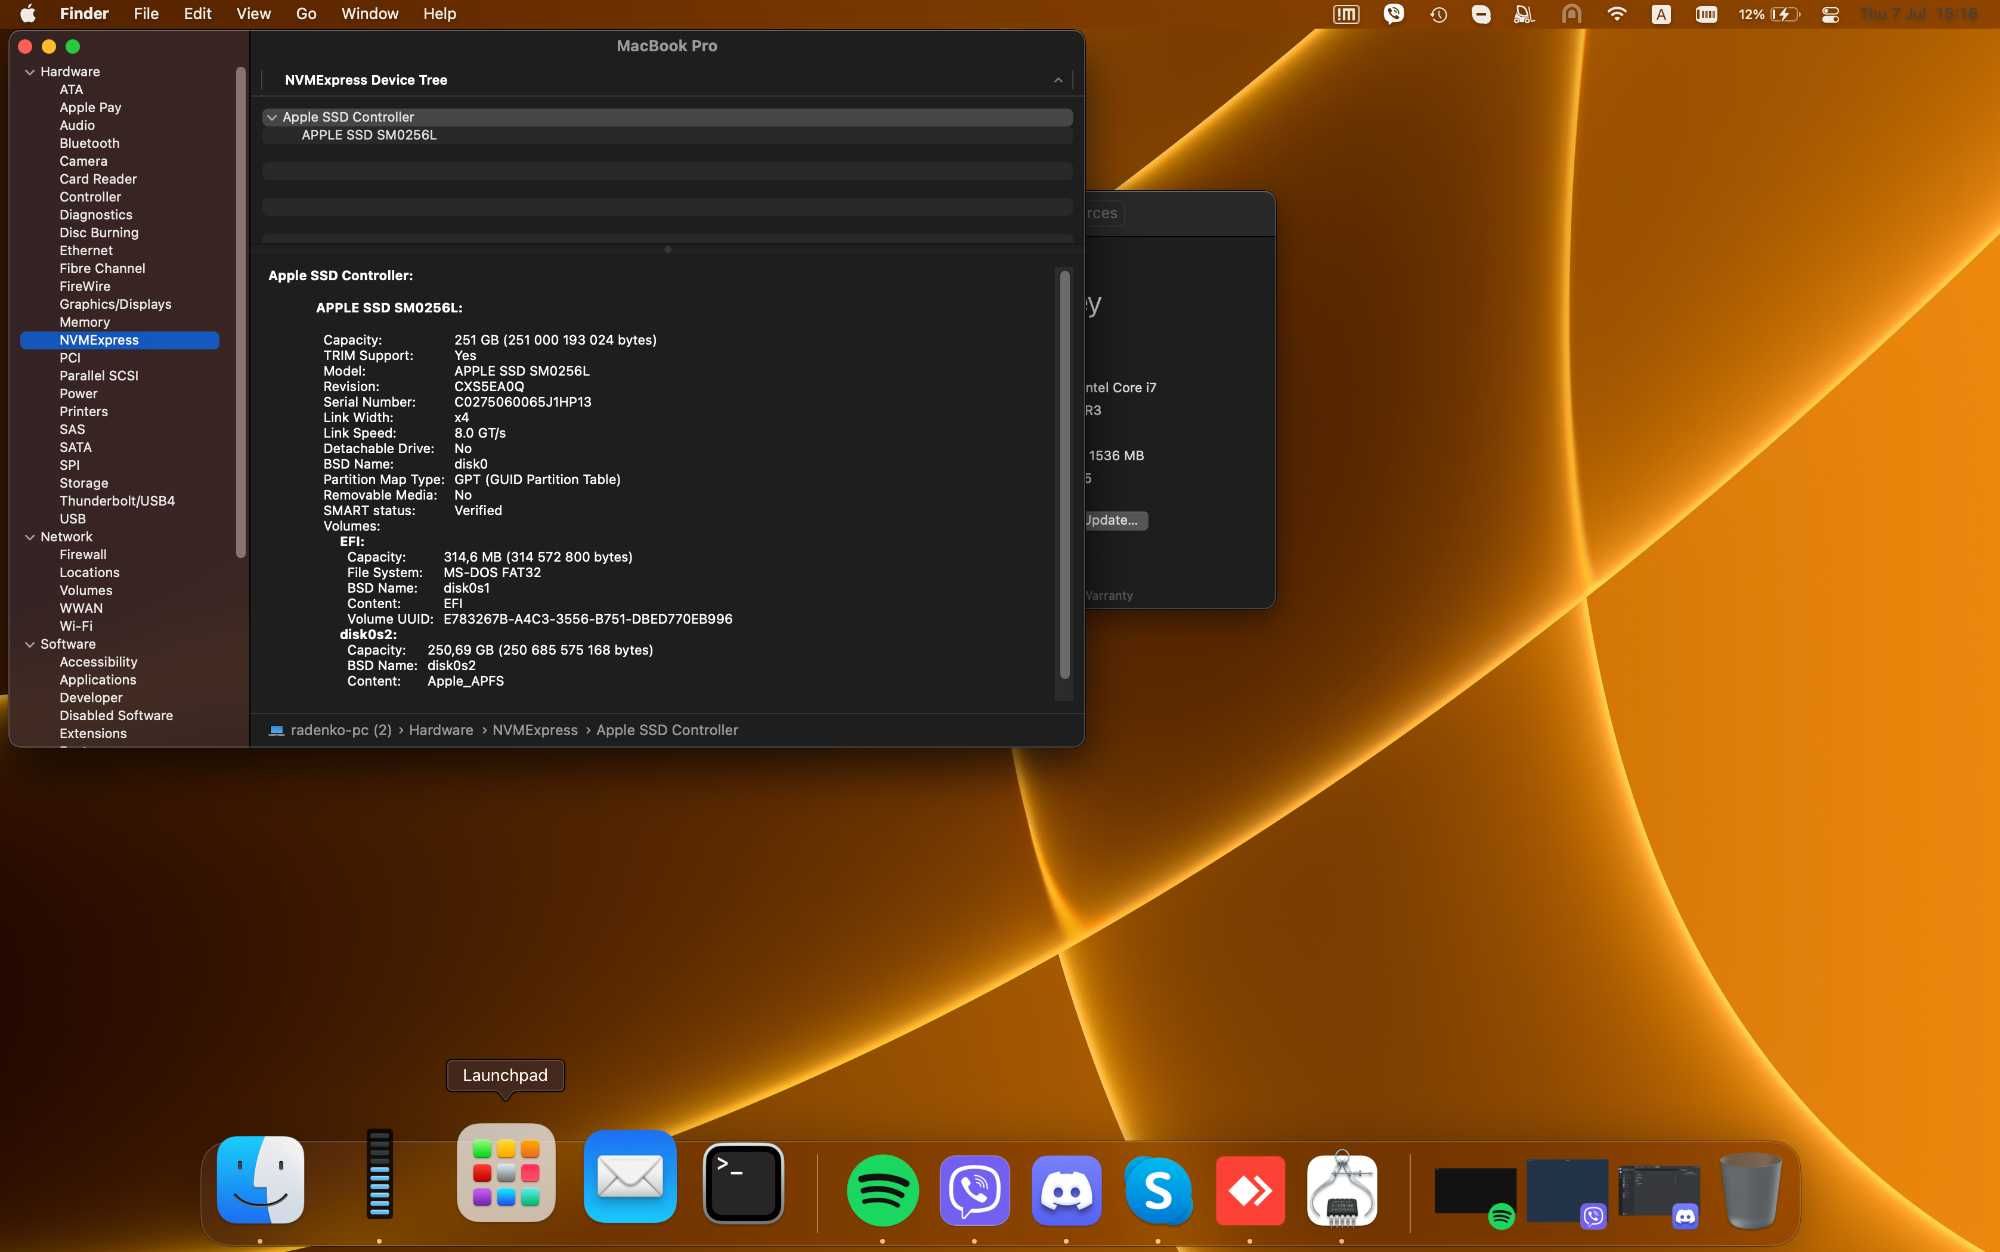This screenshot has width=2000, height=1252.
Task: Open the Viber app in Dock
Action: click(x=975, y=1190)
